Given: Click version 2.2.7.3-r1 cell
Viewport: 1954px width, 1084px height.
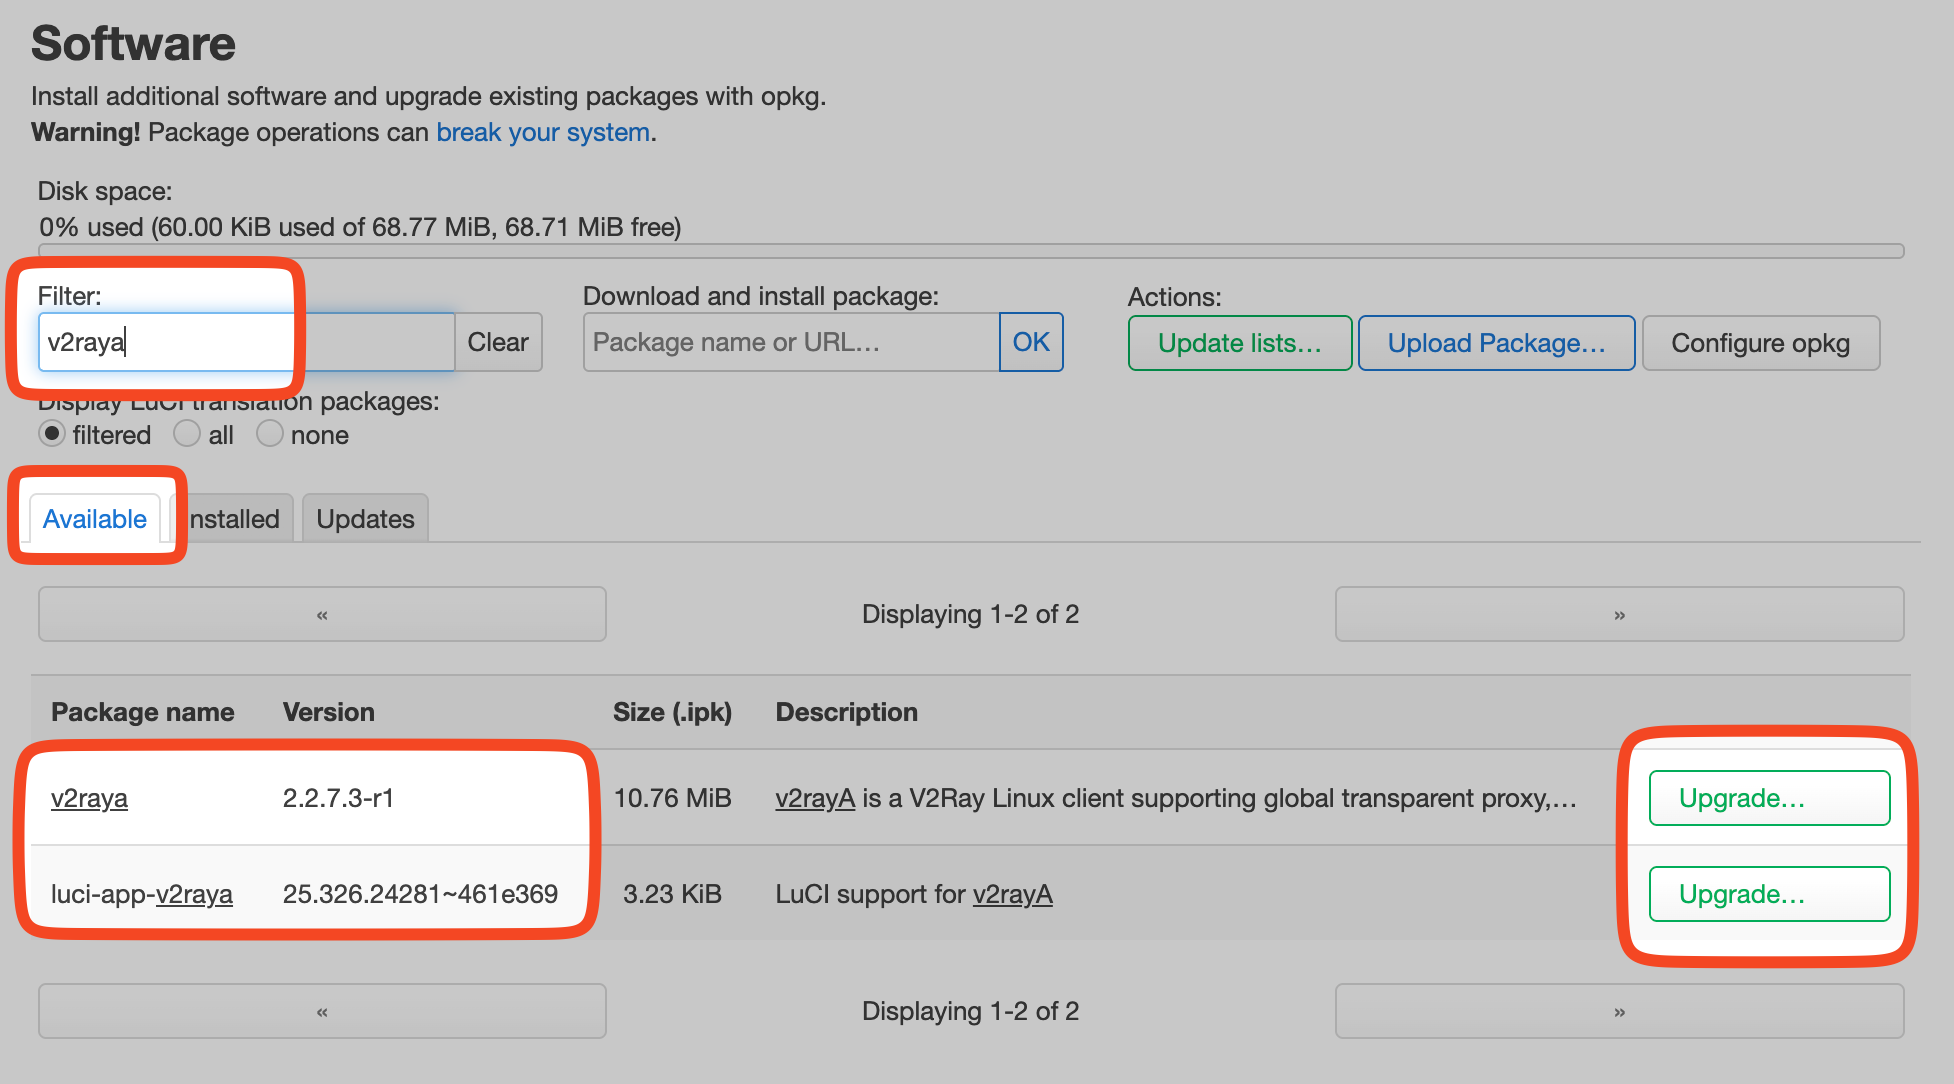Looking at the screenshot, I should point(338,798).
